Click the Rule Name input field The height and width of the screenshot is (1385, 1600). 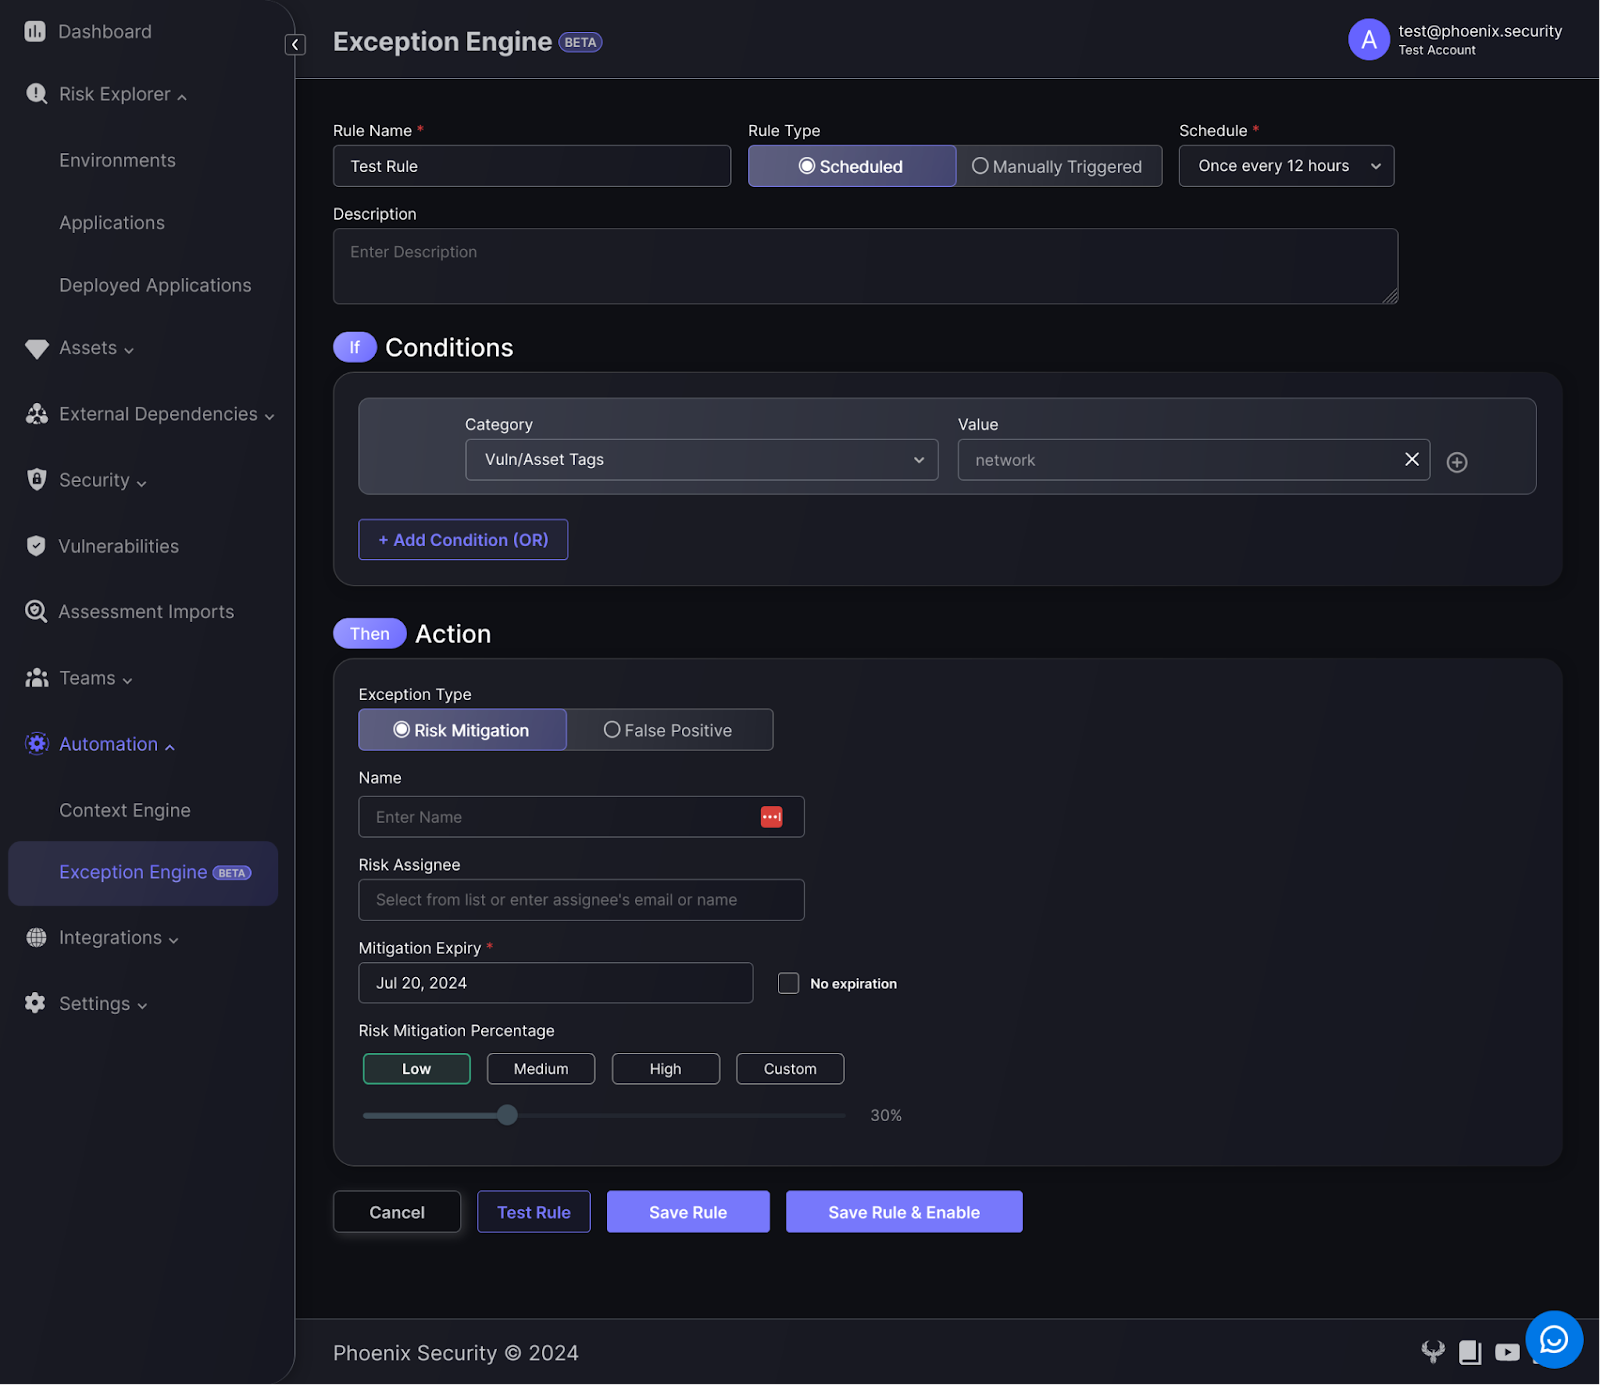(x=532, y=166)
